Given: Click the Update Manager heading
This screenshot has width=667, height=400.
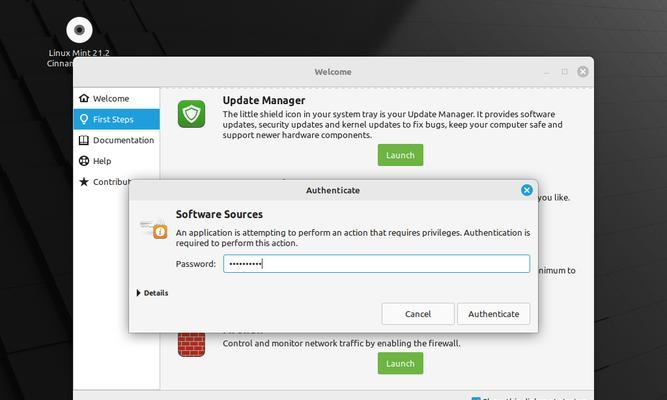Looking at the screenshot, I should (x=264, y=100).
